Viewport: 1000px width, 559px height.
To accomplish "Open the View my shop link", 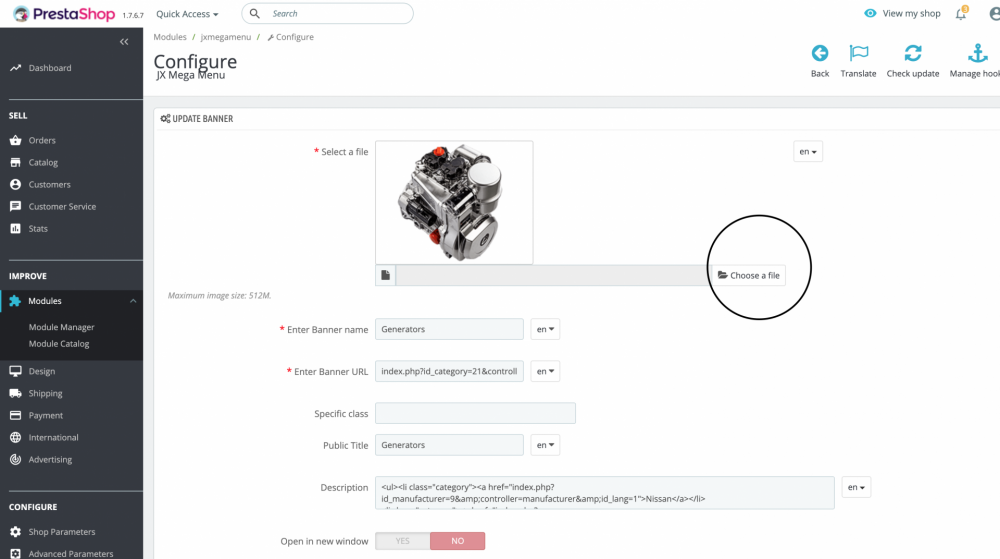I will [902, 14].
